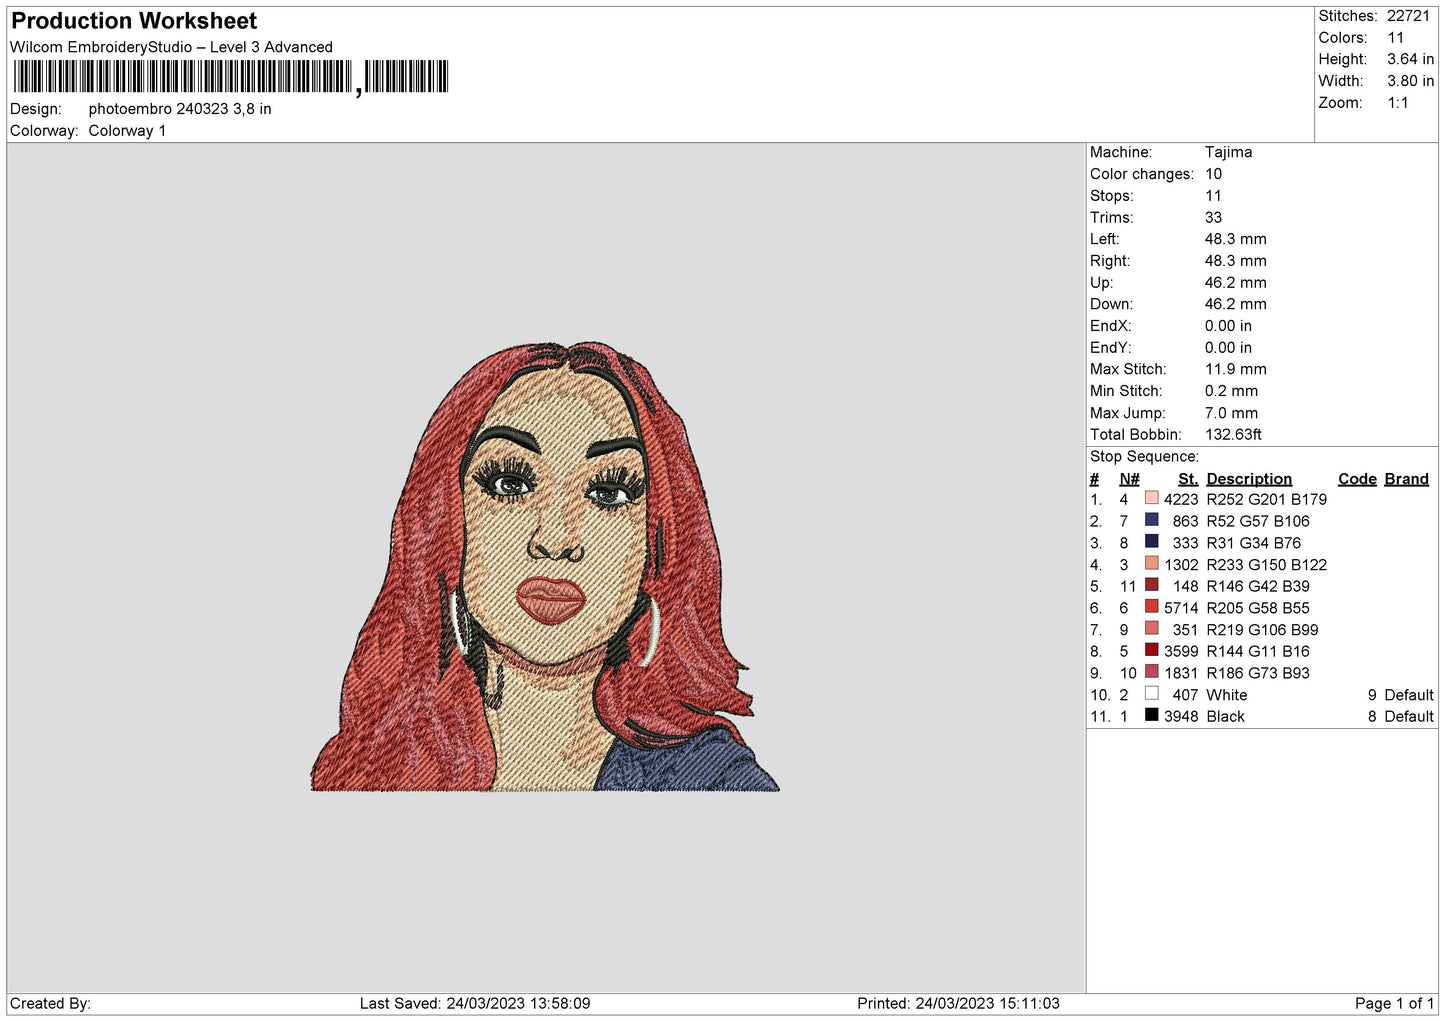
Task: Select the R186 G73 B93 rose swatch
Action: coord(1152,672)
